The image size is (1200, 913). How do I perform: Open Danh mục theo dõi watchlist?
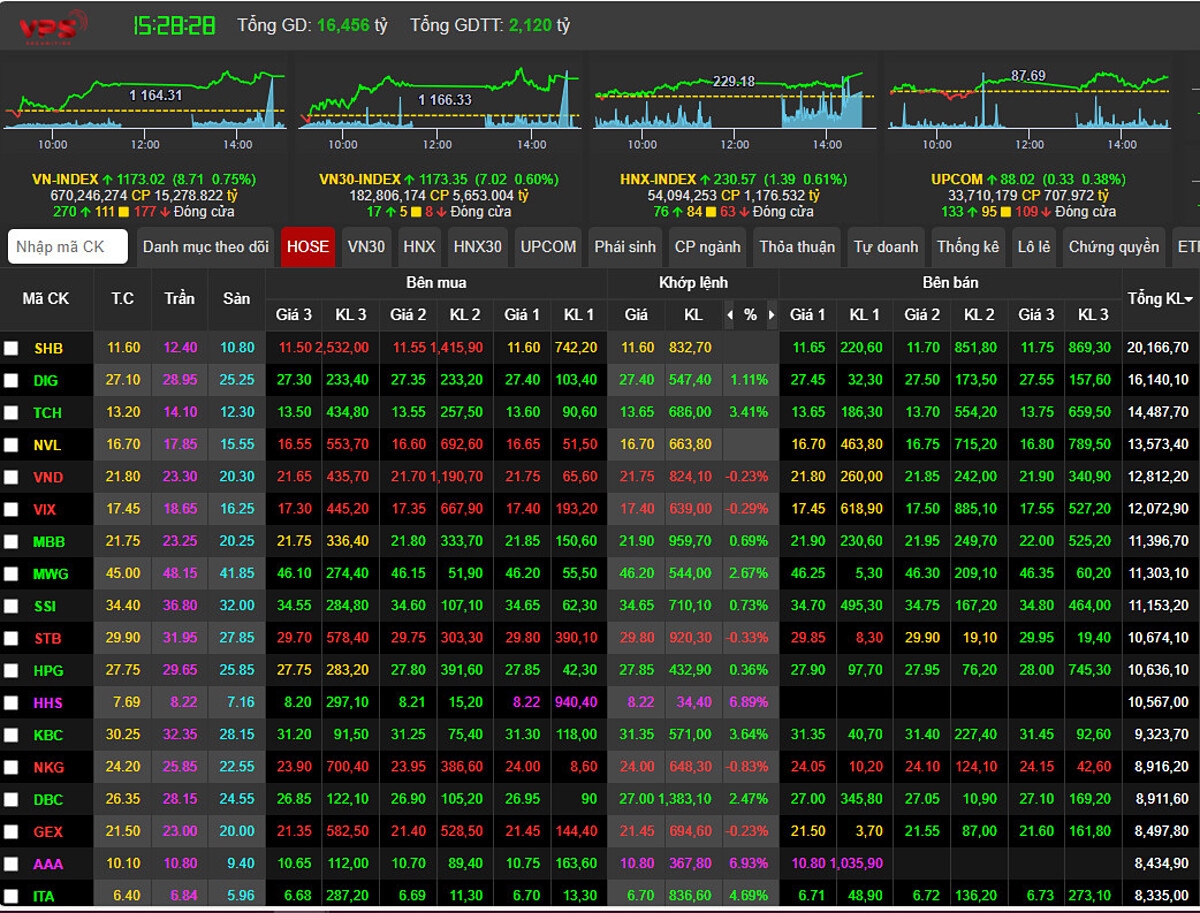pos(205,247)
